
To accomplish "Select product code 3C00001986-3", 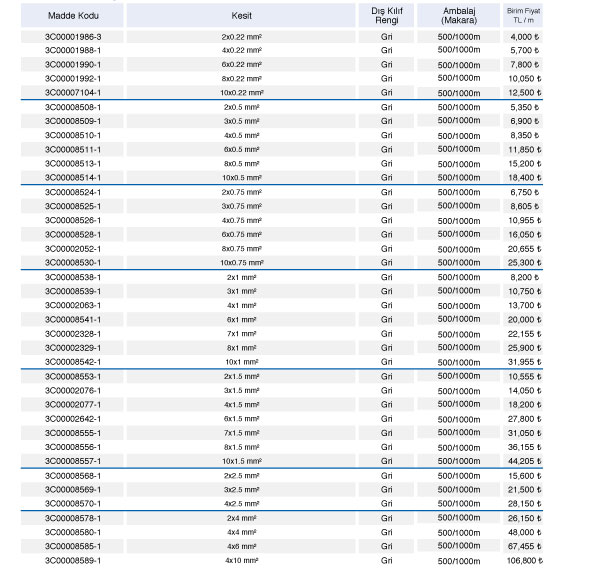I will coord(73,37).
